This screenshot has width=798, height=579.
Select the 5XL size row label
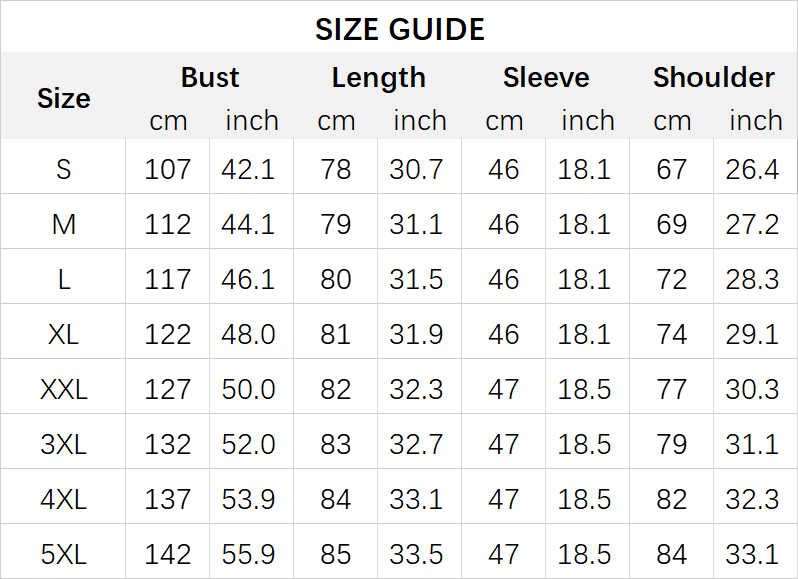pos(63,553)
